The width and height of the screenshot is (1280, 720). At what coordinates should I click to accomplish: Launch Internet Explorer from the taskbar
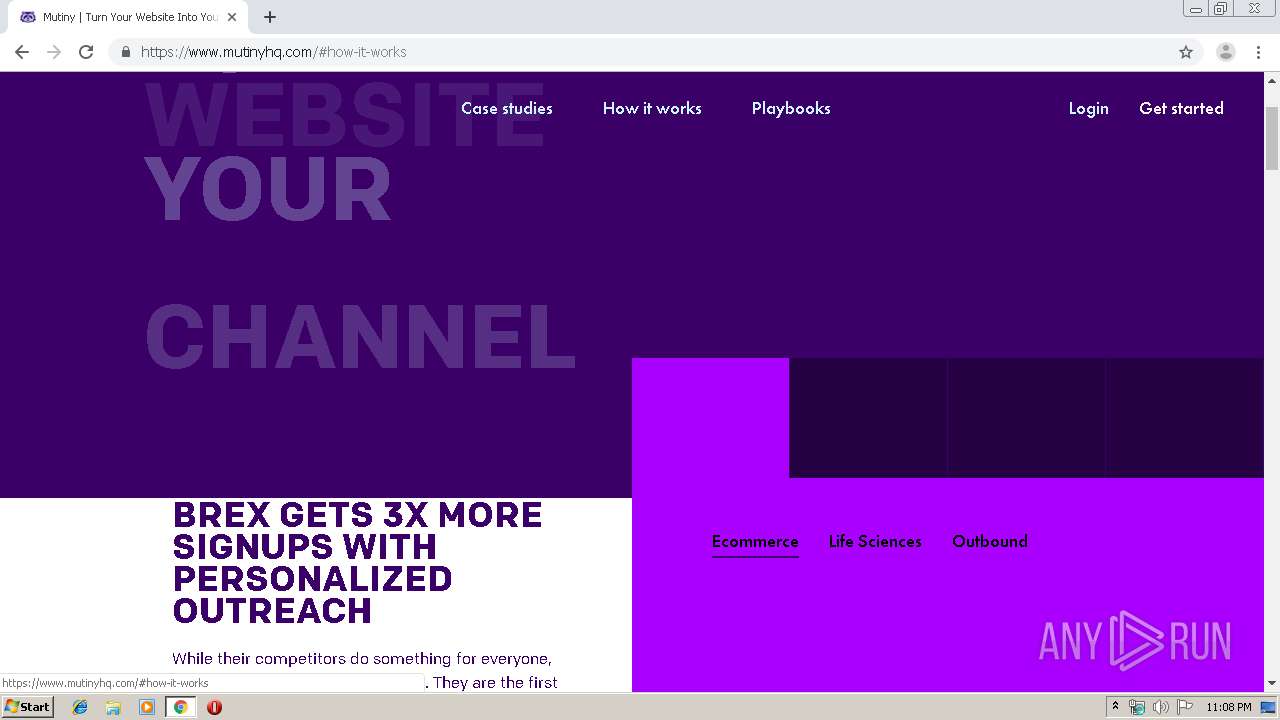pyautogui.click(x=80, y=707)
